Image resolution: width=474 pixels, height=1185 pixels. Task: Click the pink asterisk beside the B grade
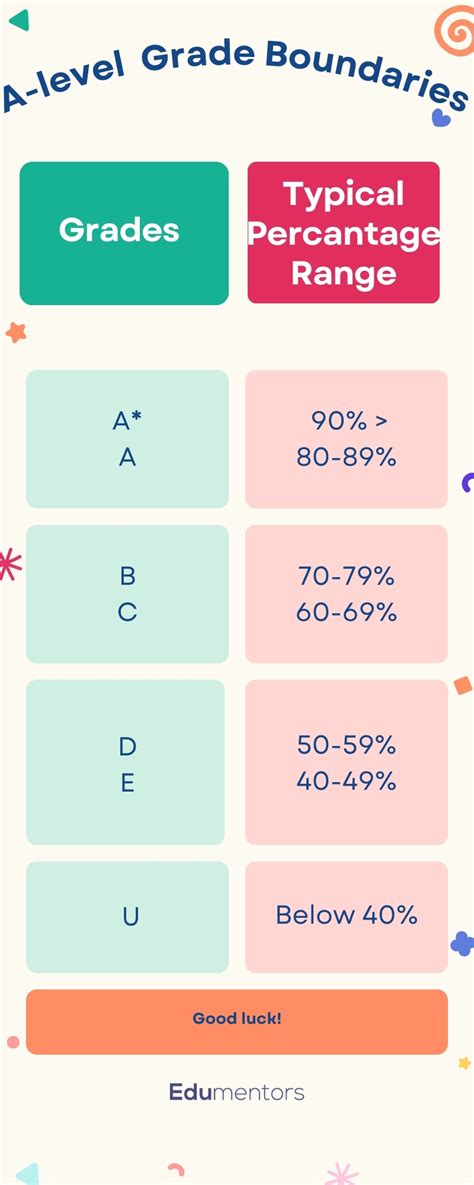pos(9,565)
